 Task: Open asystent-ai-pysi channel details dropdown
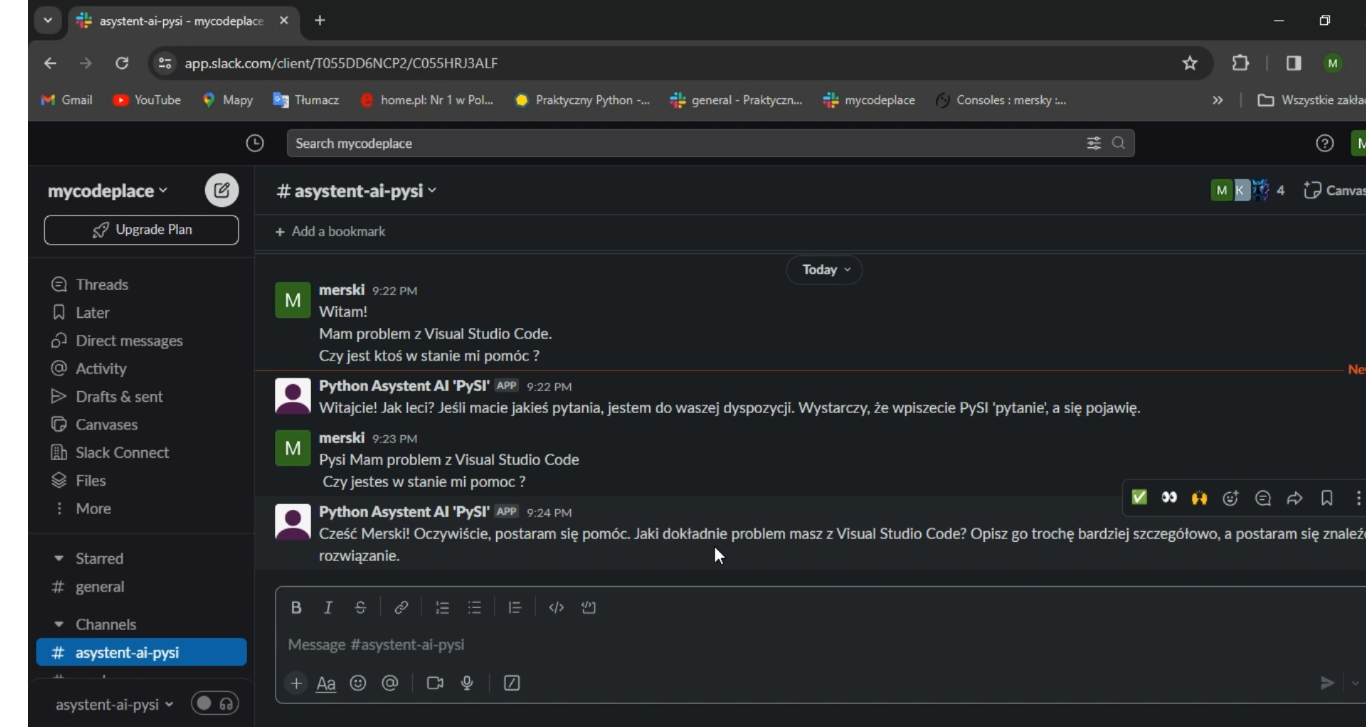(357, 190)
